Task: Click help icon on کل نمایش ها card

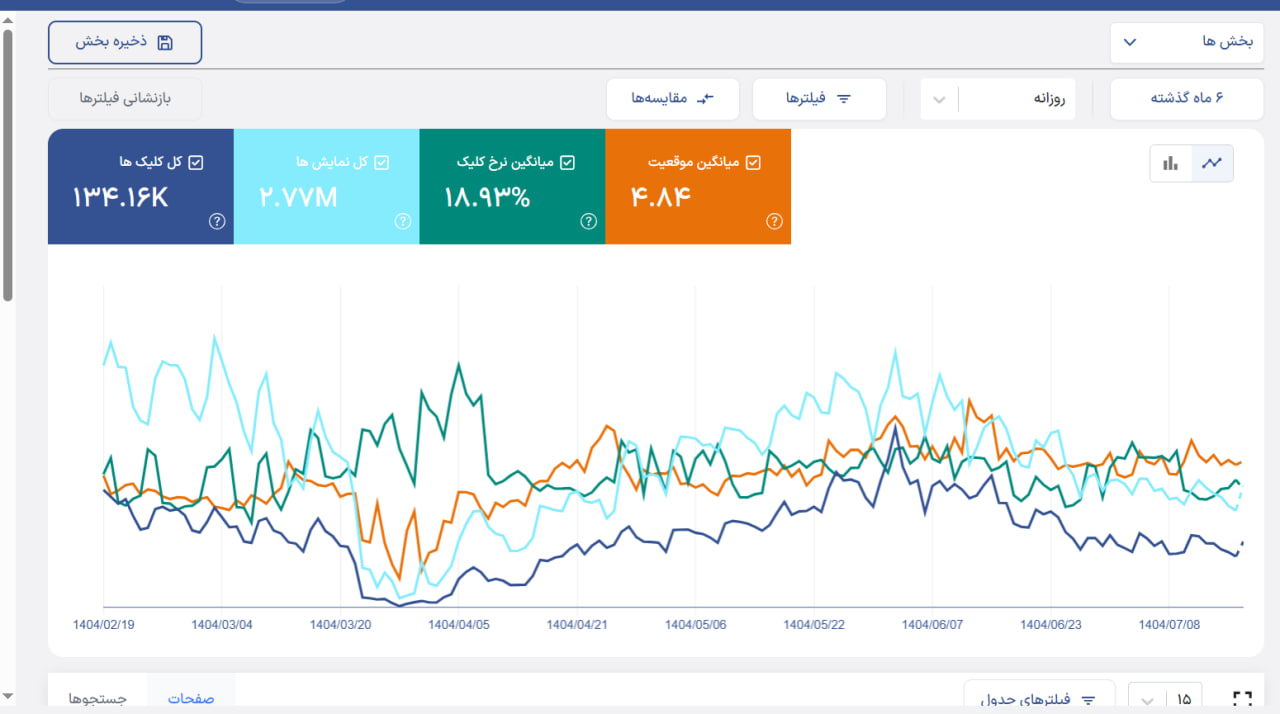Action: coord(402,222)
